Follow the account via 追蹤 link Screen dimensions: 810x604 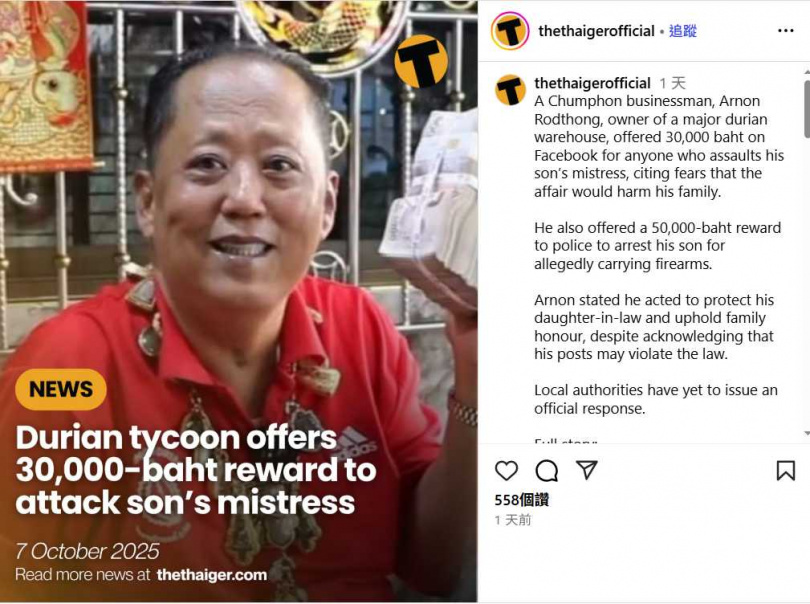(683, 31)
